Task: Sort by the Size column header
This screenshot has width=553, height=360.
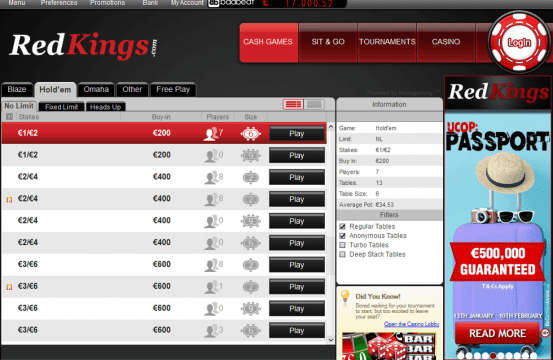Action: click(x=251, y=117)
